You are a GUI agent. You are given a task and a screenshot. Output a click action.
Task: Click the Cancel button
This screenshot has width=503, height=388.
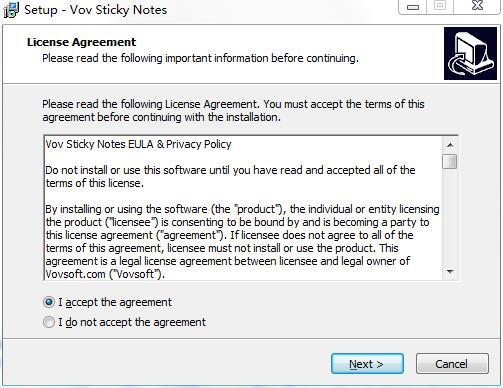452,364
